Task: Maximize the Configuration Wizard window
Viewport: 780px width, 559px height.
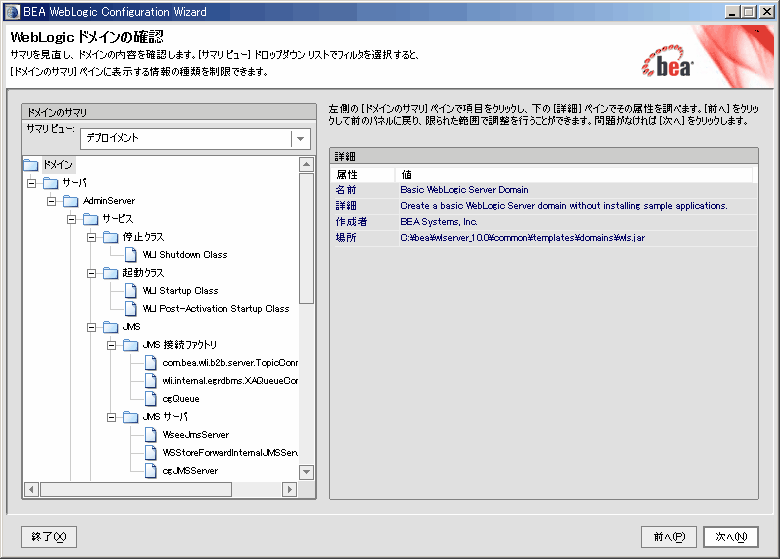Action: [749, 12]
